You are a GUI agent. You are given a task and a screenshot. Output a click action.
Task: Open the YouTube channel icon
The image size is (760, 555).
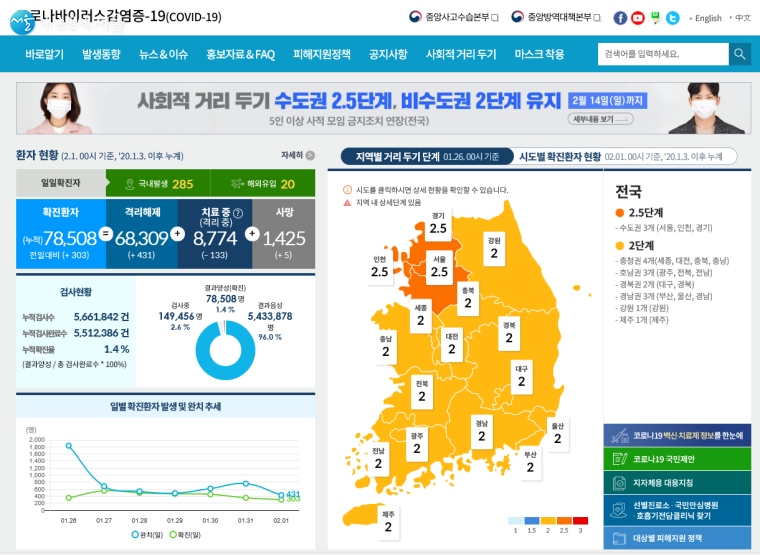637,18
